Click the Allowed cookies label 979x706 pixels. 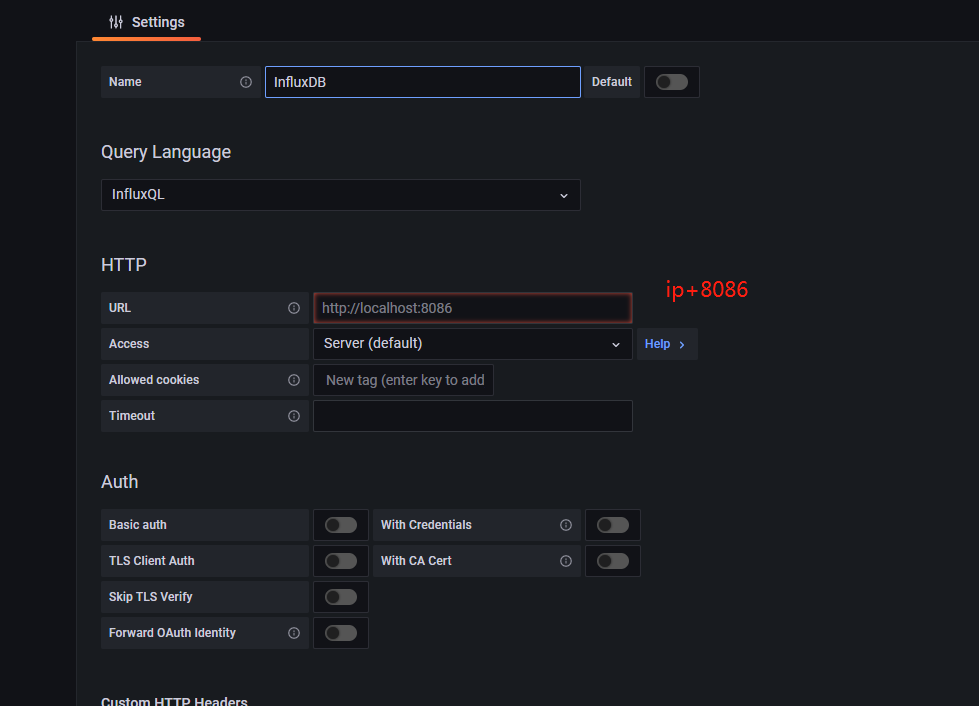(x=154, y=380)
